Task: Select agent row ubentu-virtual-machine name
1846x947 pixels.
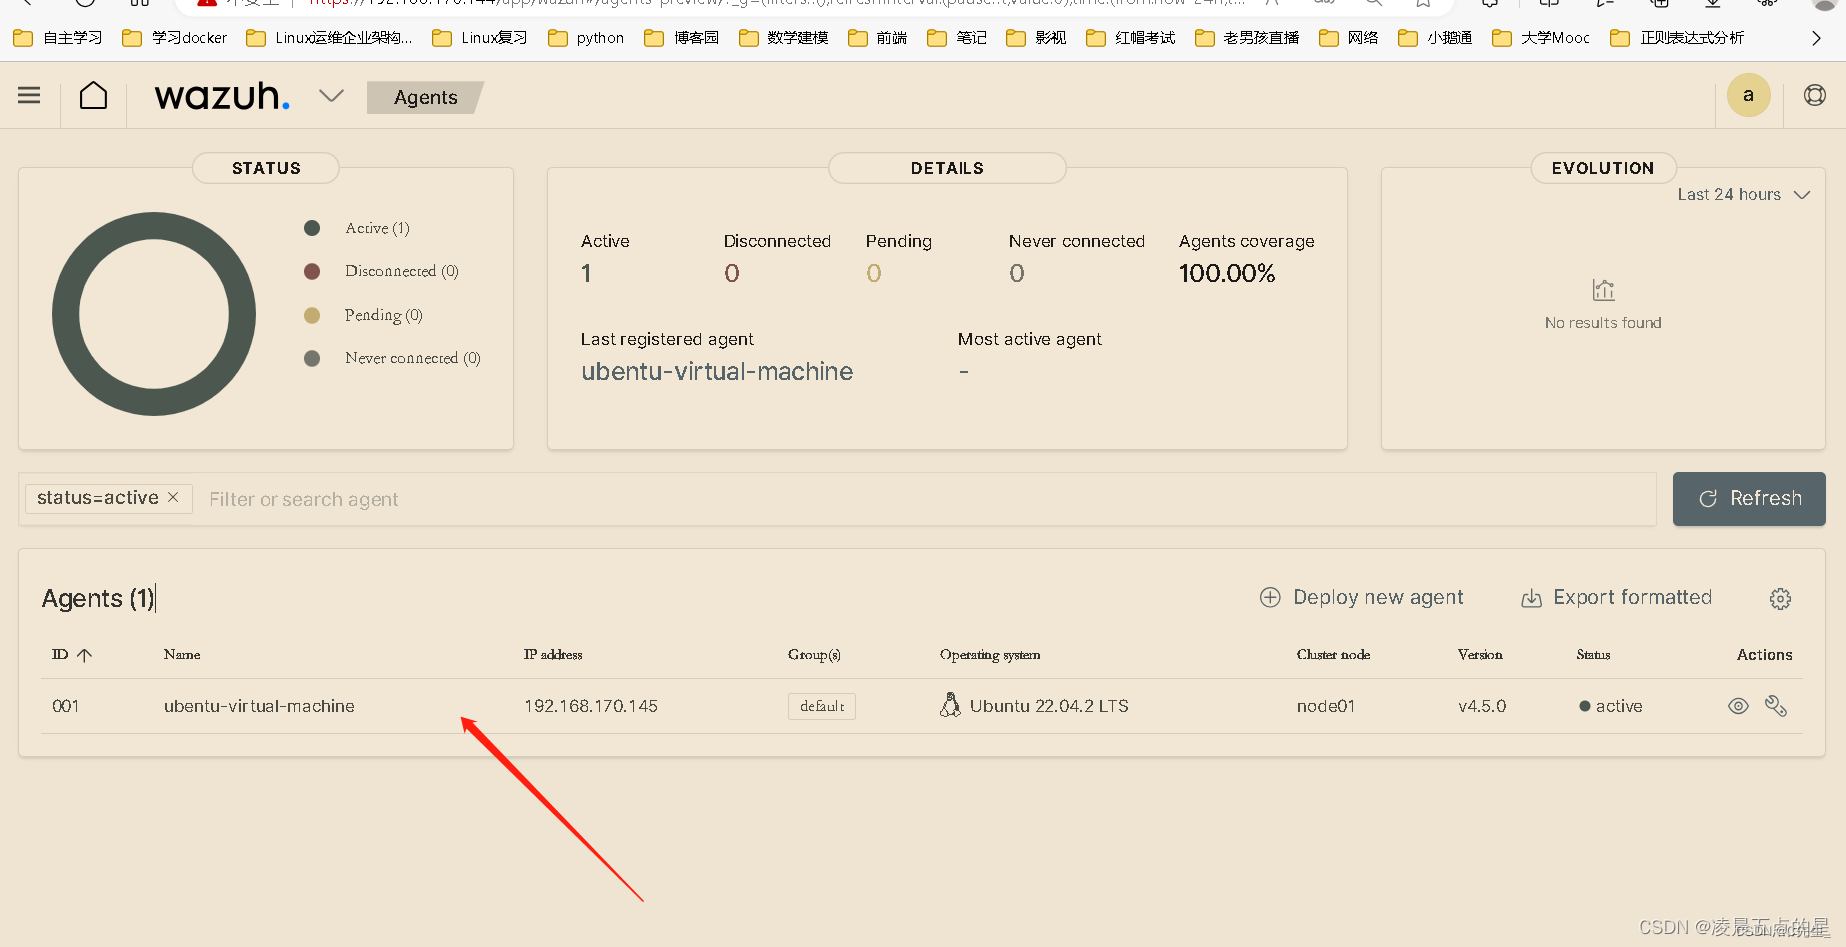Action: click(x=259, y=706)
